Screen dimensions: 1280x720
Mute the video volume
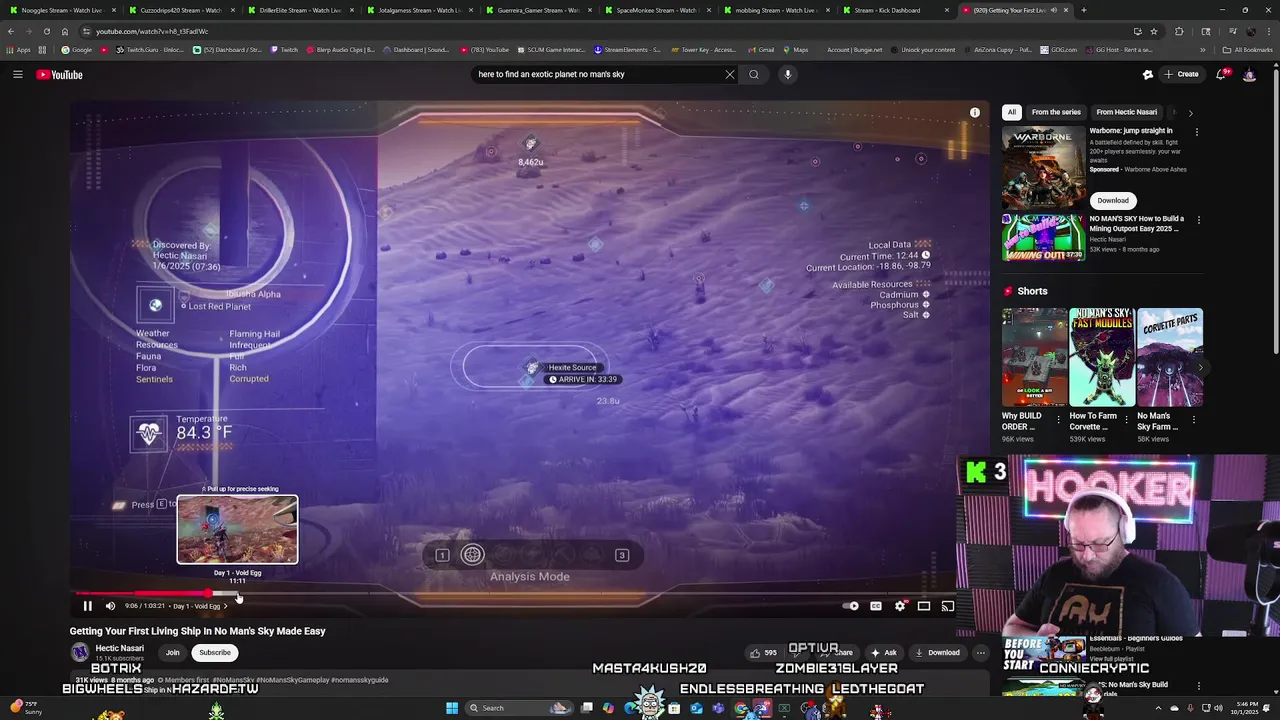pos(110,606)
